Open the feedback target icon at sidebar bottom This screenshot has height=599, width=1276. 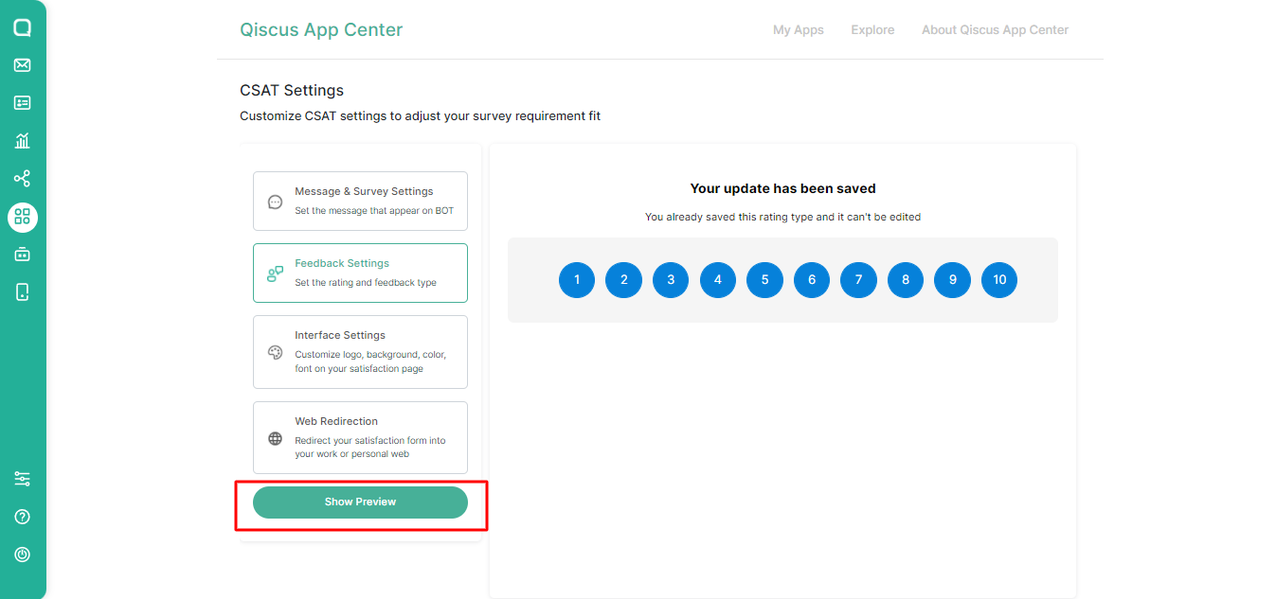(22, 554)
